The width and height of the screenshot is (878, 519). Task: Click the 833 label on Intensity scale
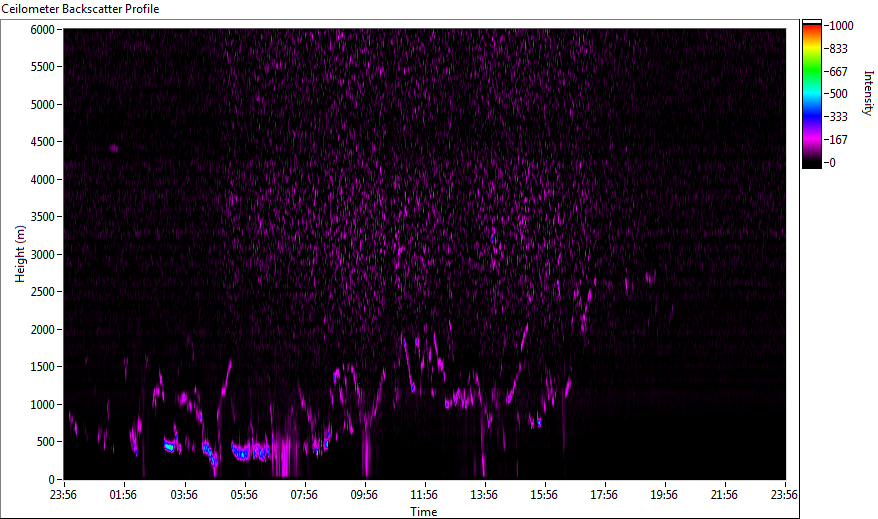point(839,49)
